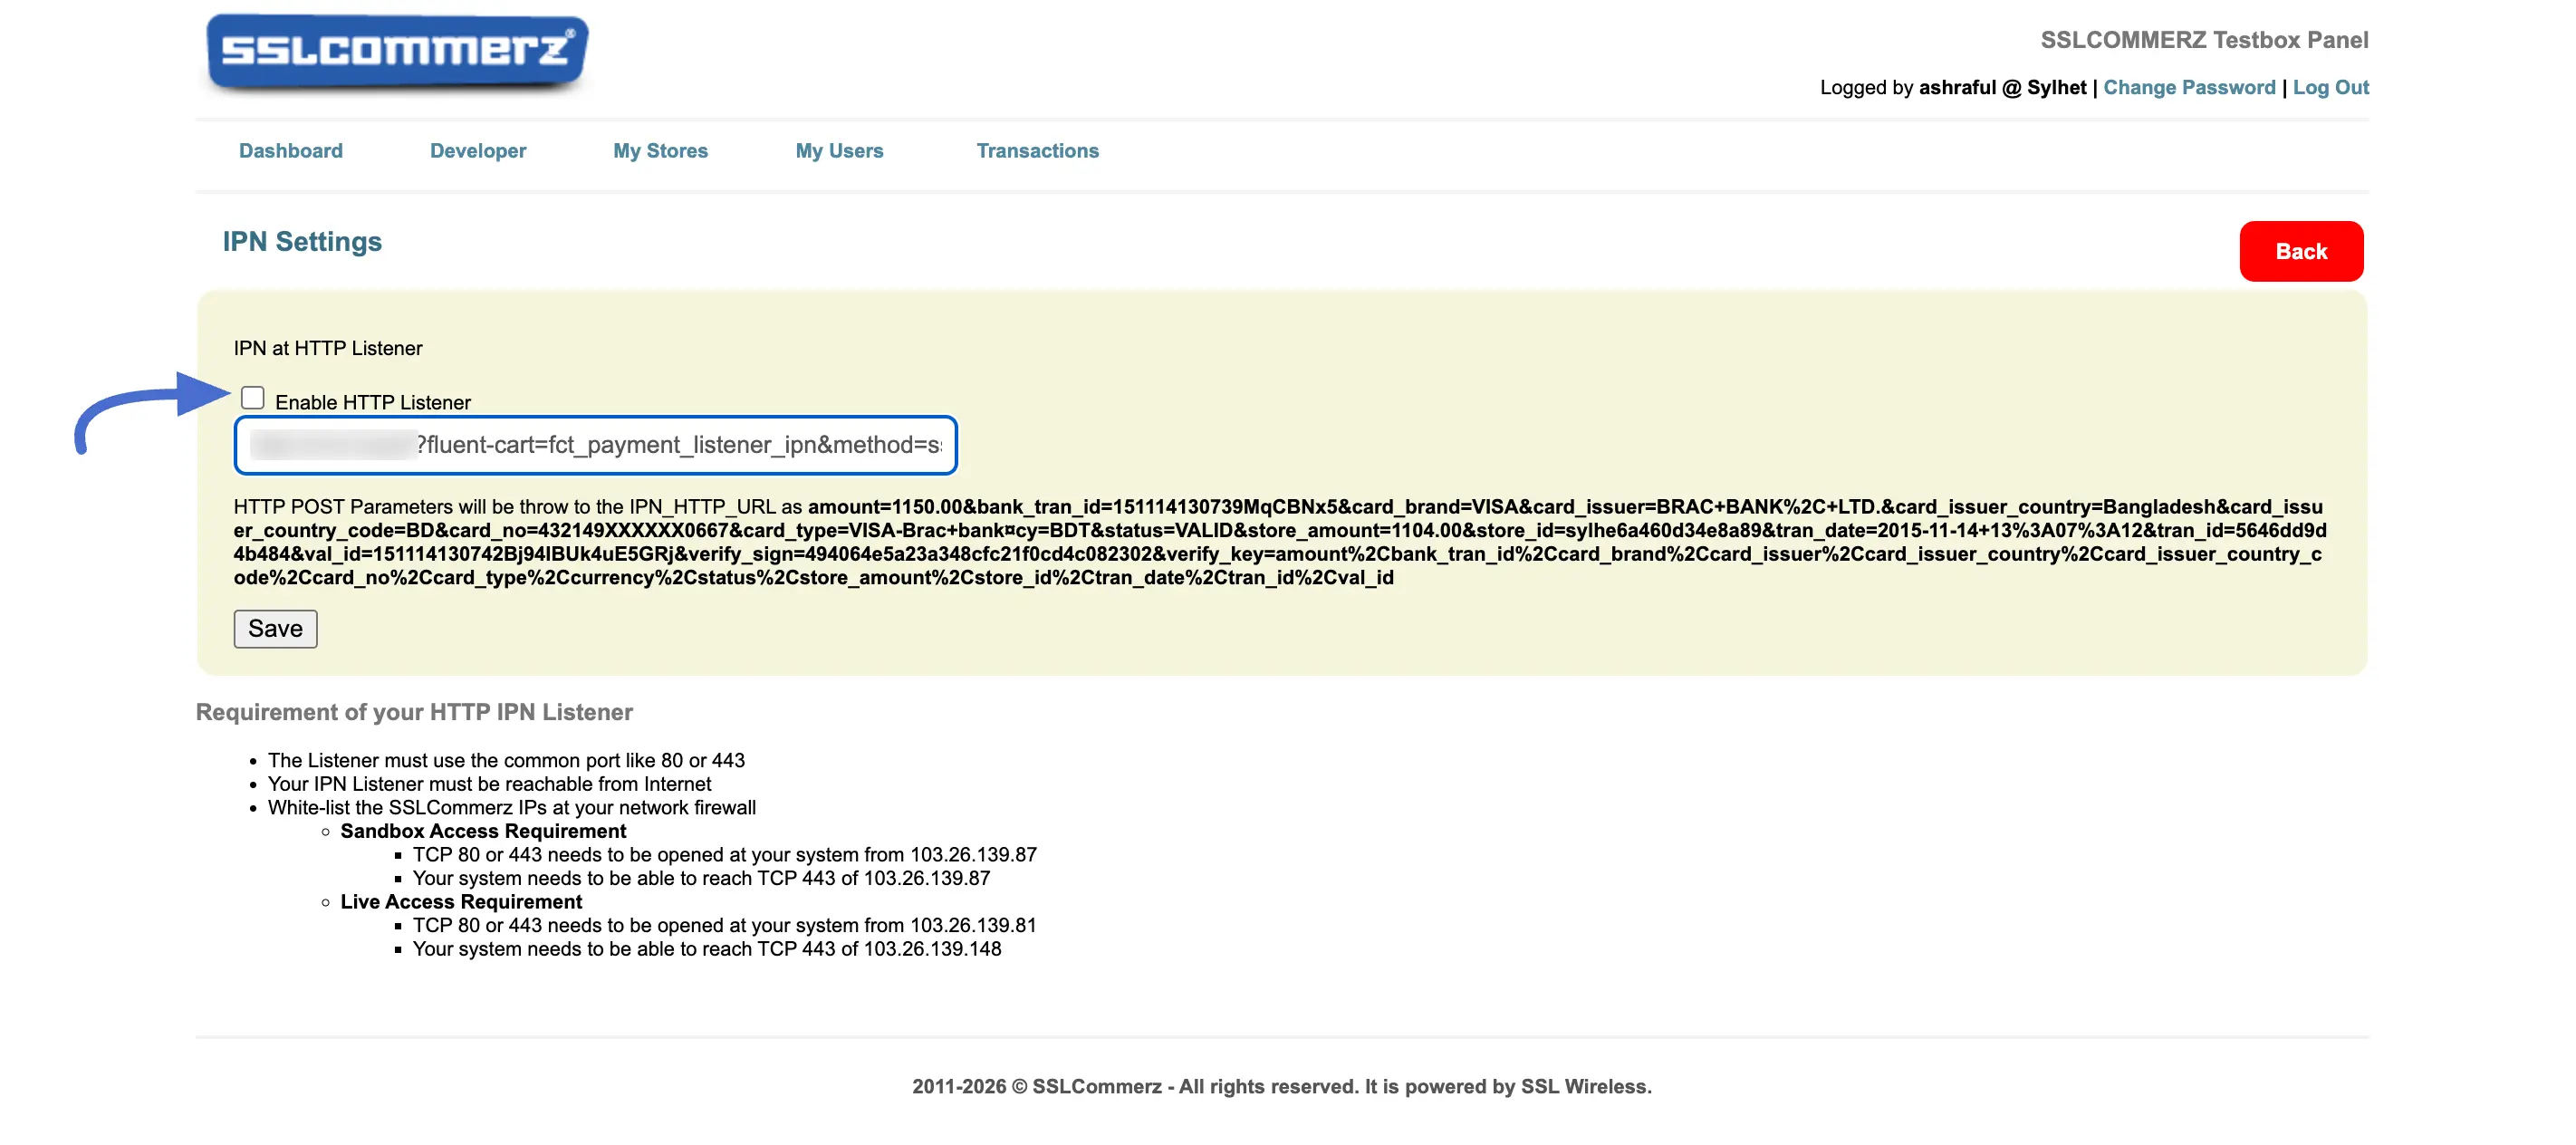The height and width of the screenshot is (1145, 2576).
Task: Click the line 'reach TCP 443 of 103.26.139.148'
Action: click(x=707, y=948)
